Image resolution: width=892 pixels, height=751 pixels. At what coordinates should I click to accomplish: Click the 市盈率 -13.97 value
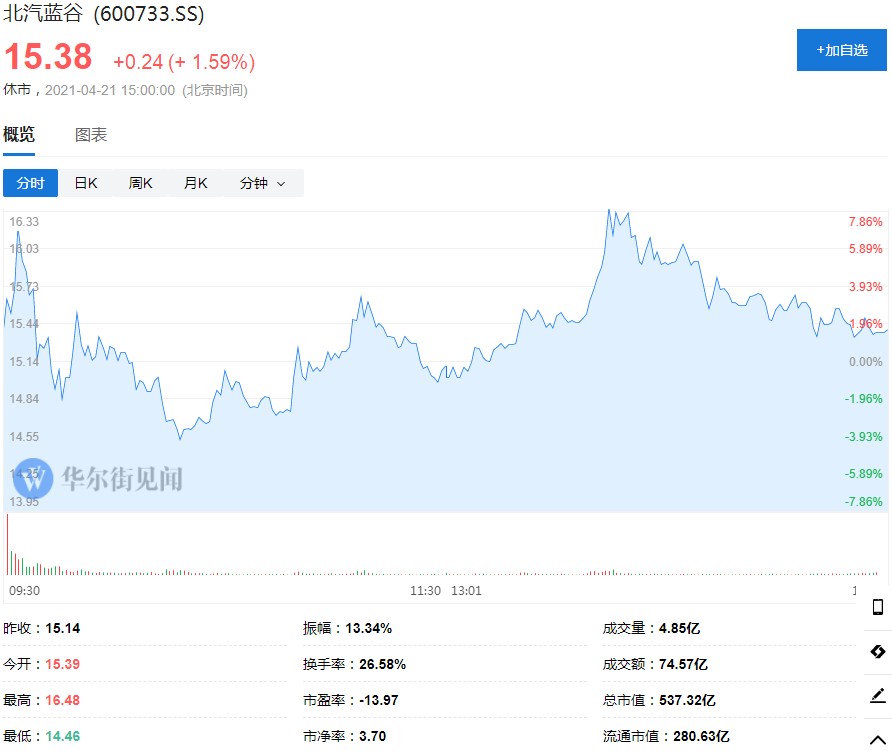(379, 700)
